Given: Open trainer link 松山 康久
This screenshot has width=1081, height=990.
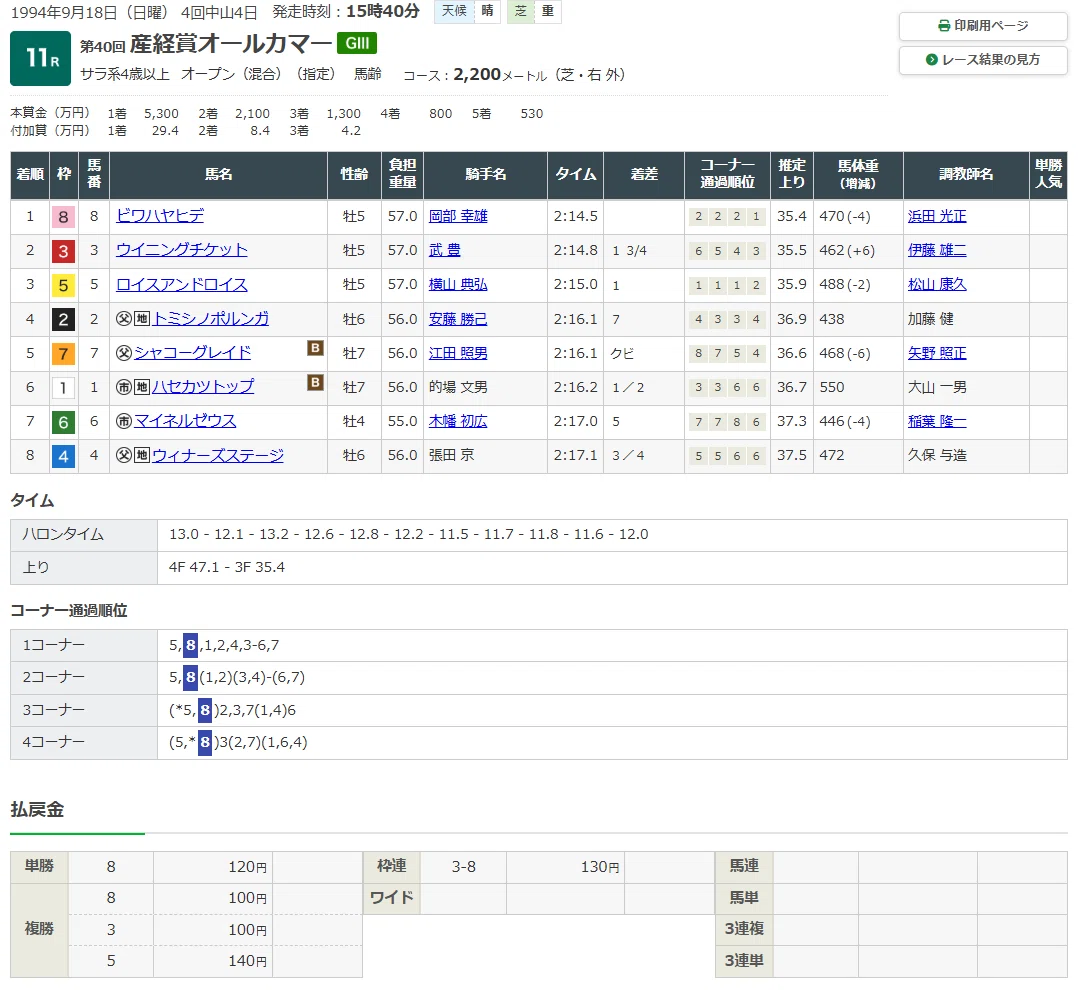Looking at the screenshot, I should (937, 284).
